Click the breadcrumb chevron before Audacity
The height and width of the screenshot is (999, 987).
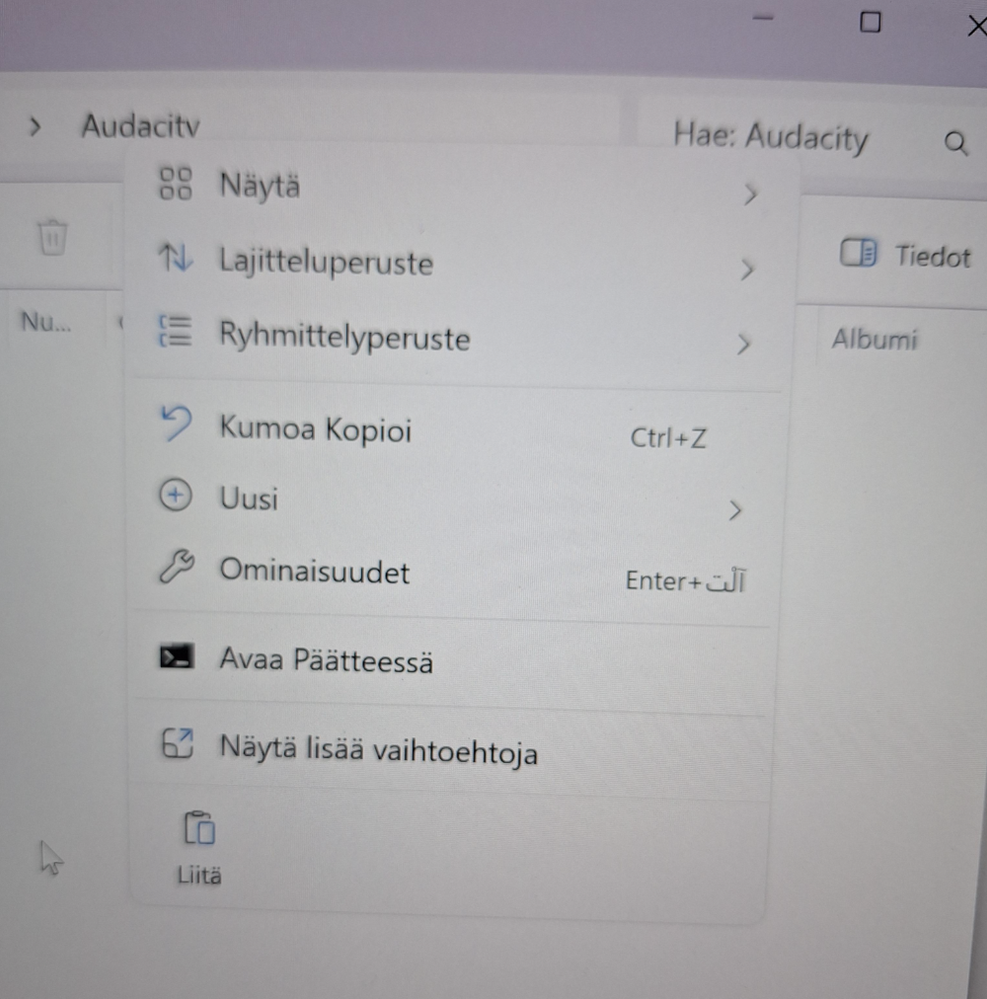coord(36,127)
